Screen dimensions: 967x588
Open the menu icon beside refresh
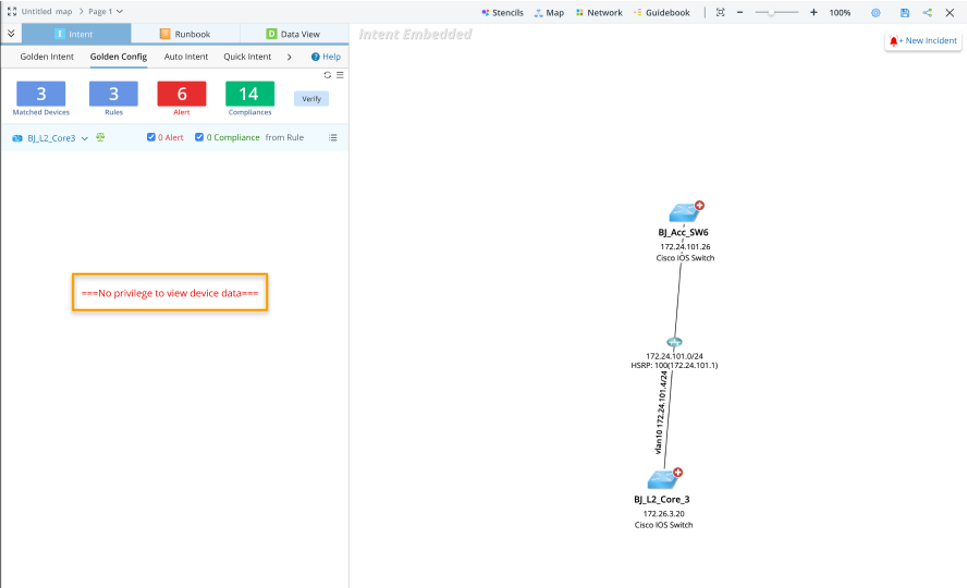click(340, 75)
